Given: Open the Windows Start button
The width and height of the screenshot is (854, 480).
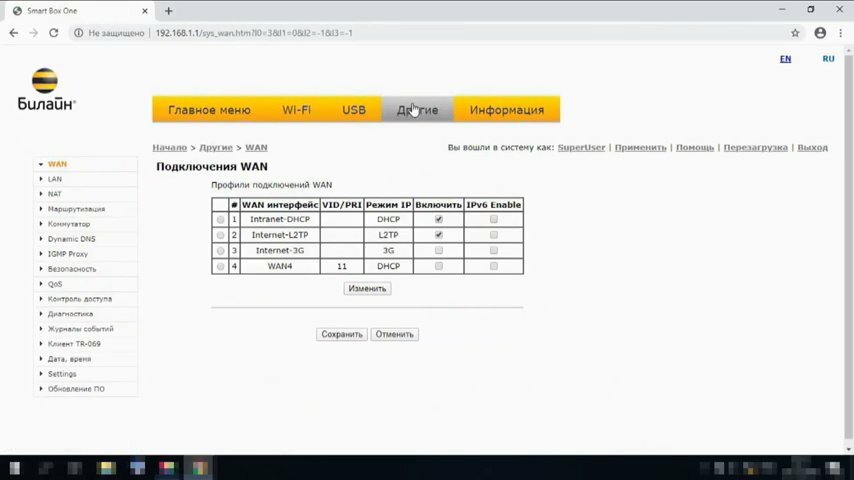Looking at the screenshot, I should [x=15, y=468].
